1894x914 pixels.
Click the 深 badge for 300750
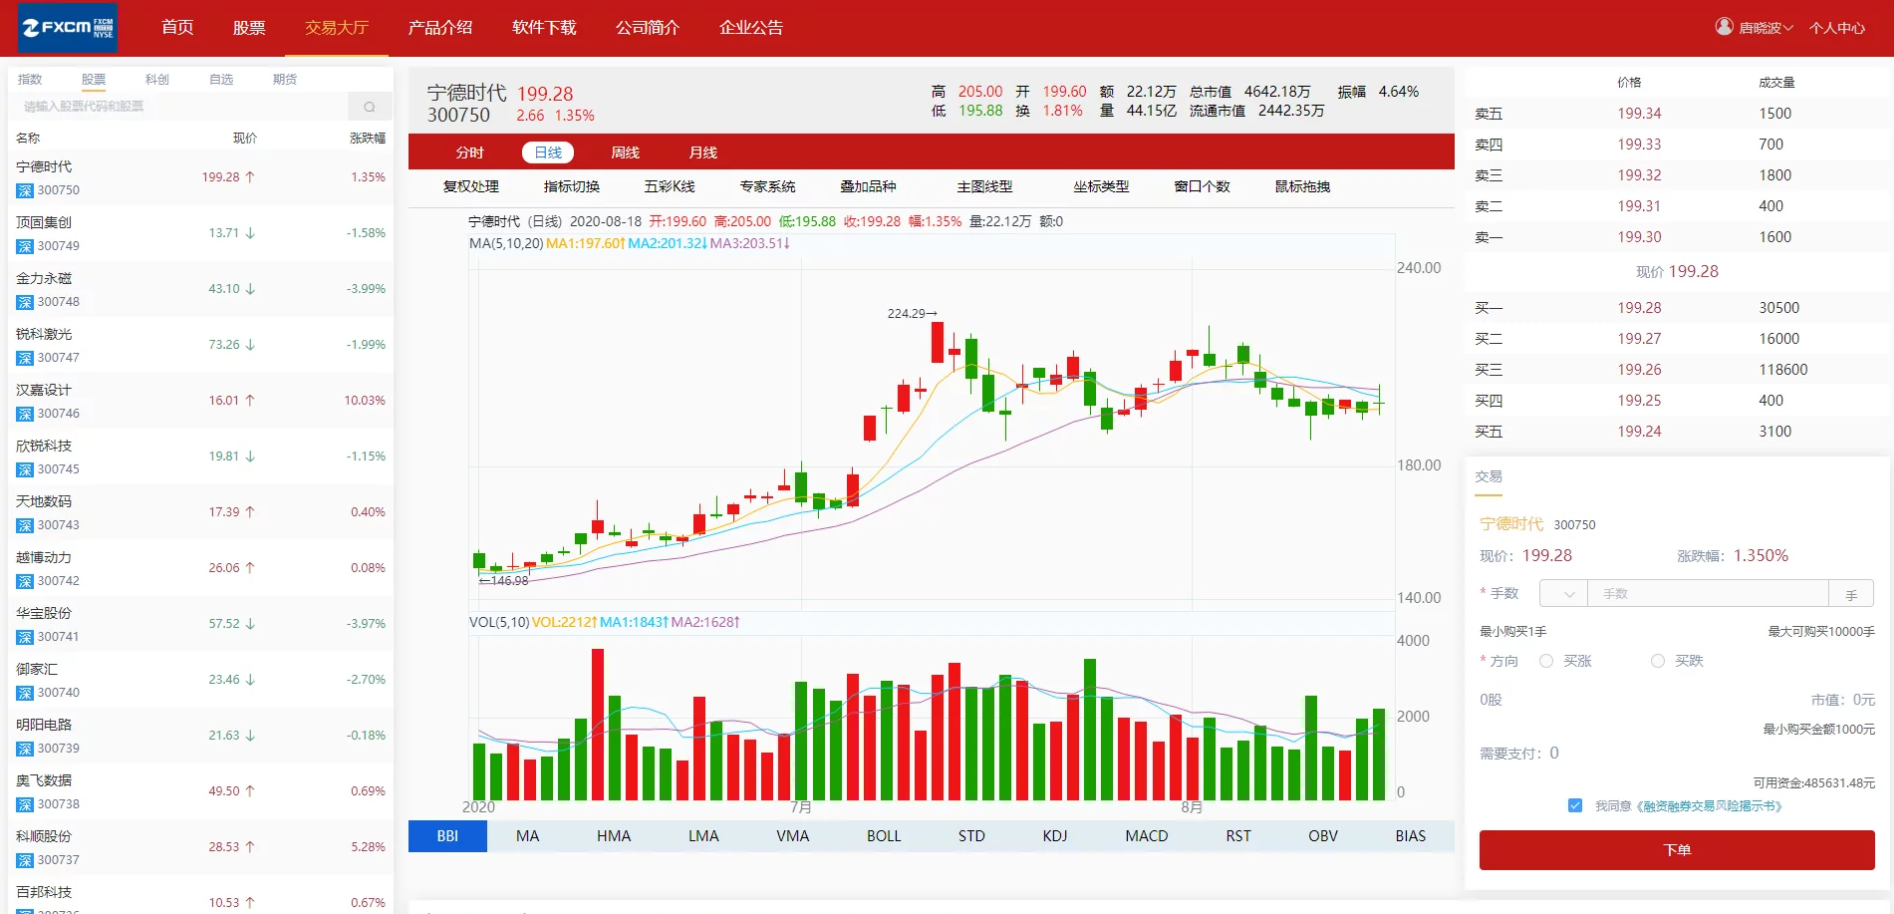25,190
